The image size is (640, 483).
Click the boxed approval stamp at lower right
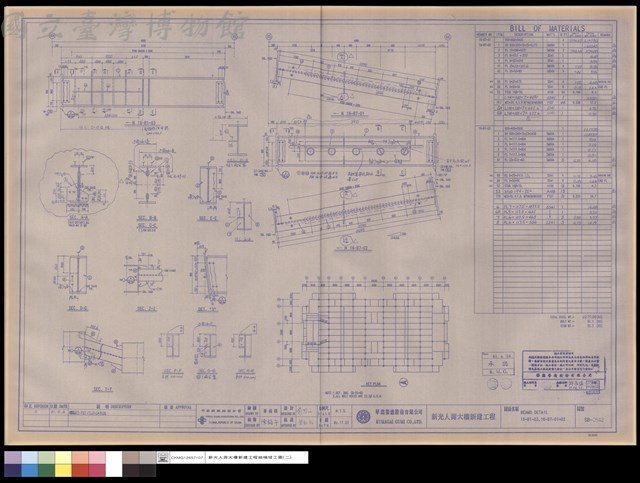[x=562, y=372]
